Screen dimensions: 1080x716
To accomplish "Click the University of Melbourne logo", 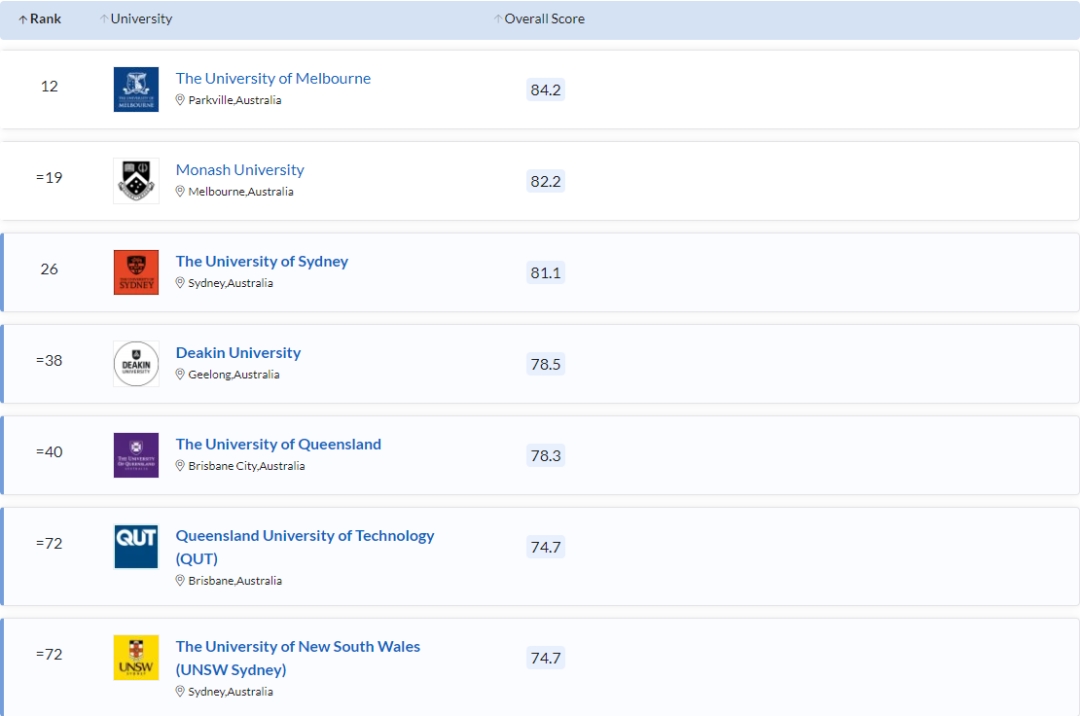I will pyautogui.click(x=136, y=90).
